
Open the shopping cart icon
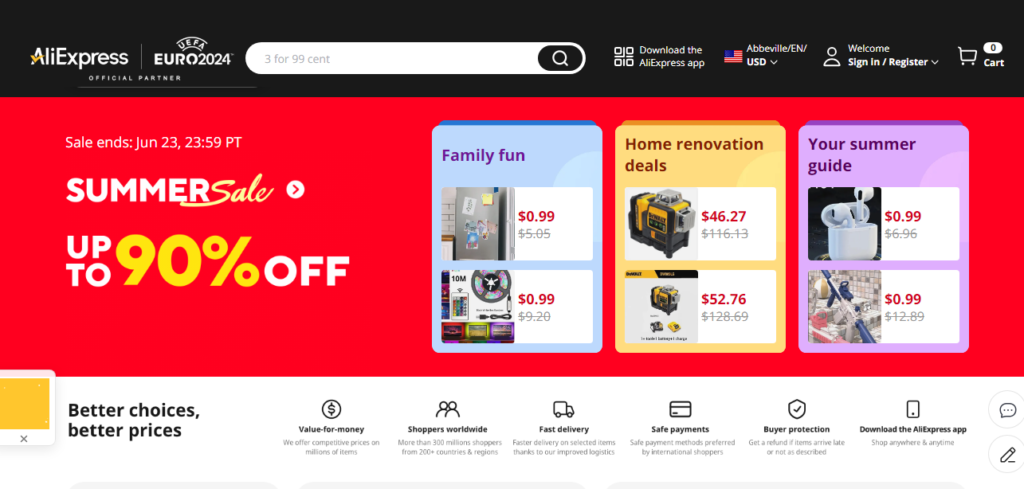point(967,57)
